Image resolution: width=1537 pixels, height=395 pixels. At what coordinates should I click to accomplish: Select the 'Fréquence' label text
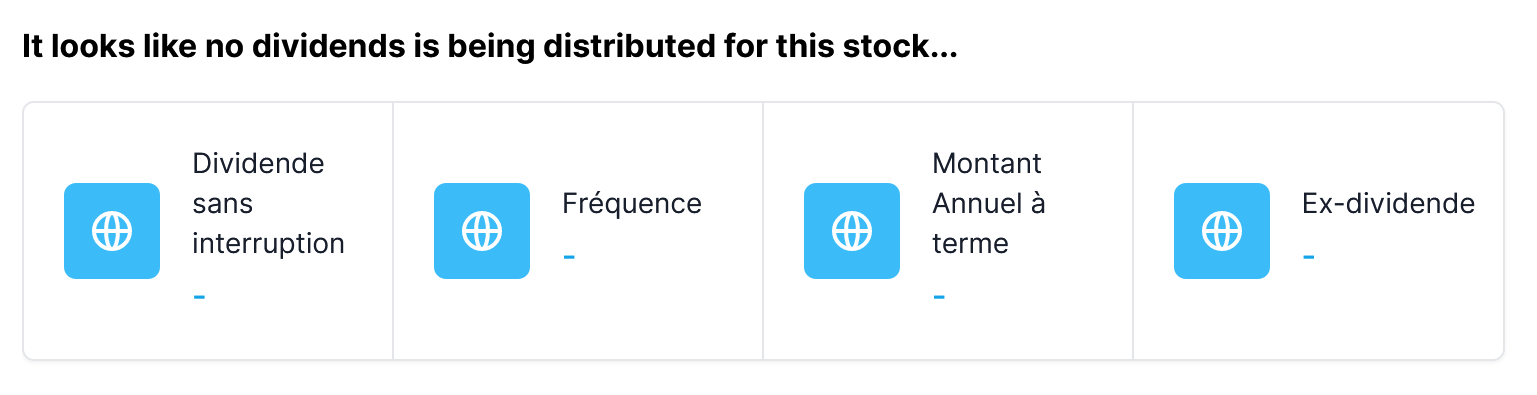(632, 204)
